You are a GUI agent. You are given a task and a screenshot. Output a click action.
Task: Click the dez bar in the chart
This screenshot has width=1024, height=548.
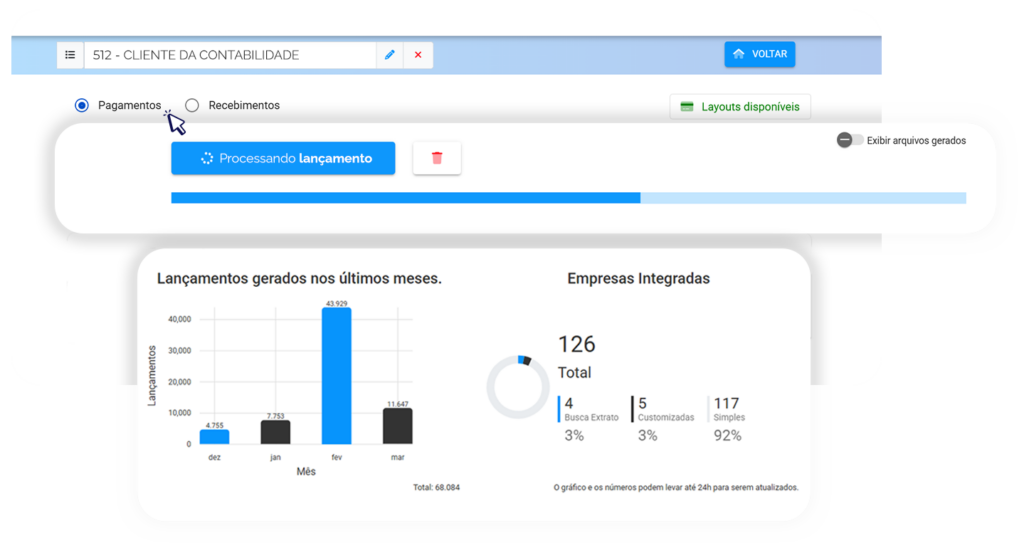point(214,437)
